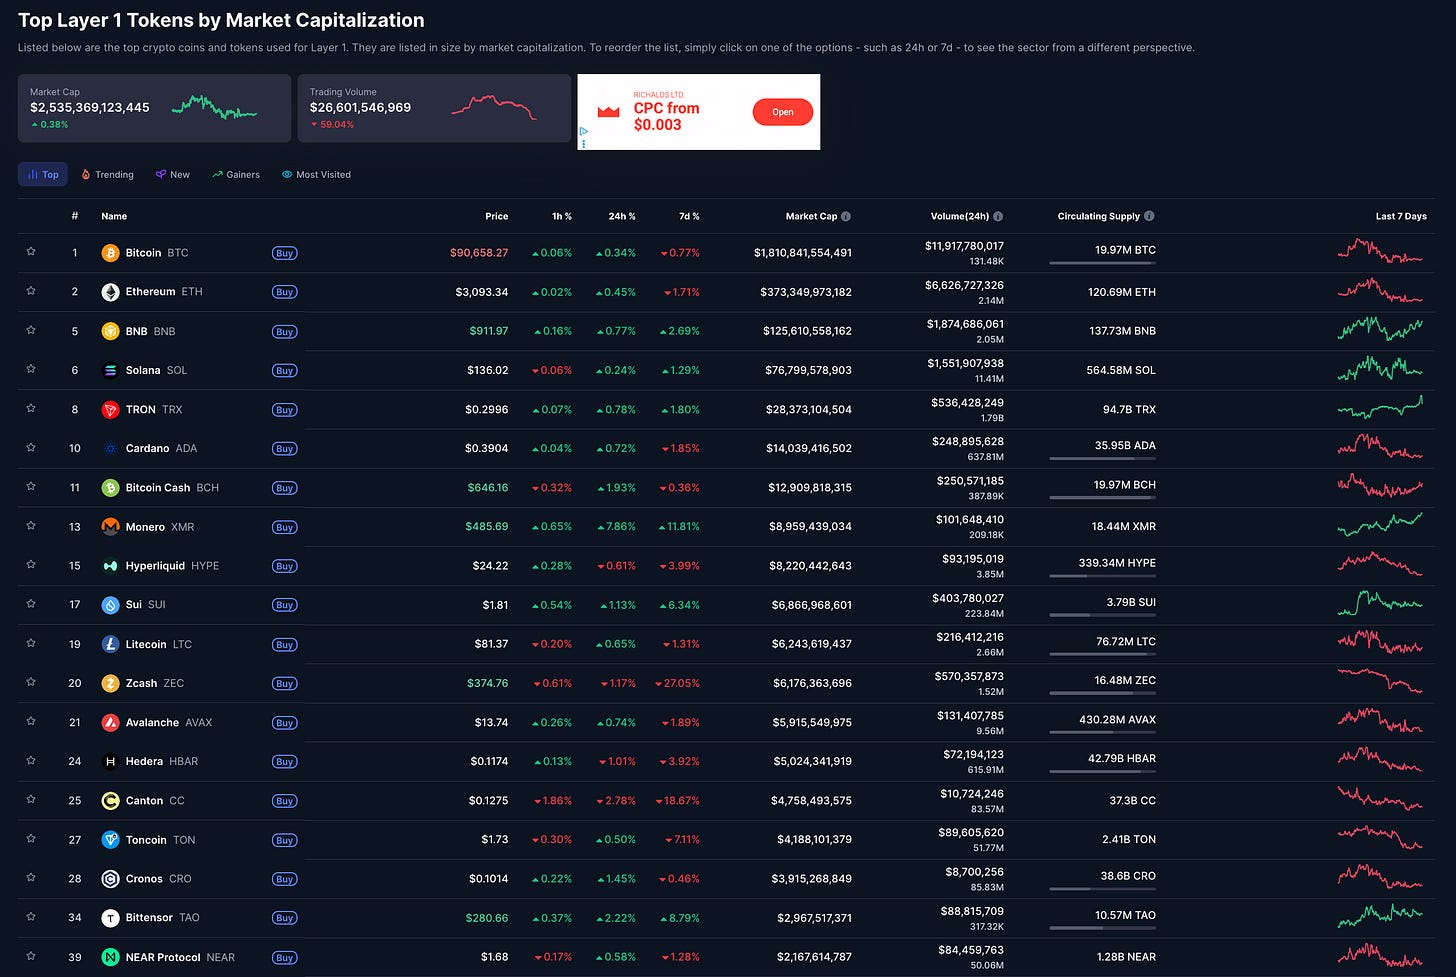Screen dimensions: 1456x977
Task: Click the Bittensor coin logo
Action: [110, 918]
